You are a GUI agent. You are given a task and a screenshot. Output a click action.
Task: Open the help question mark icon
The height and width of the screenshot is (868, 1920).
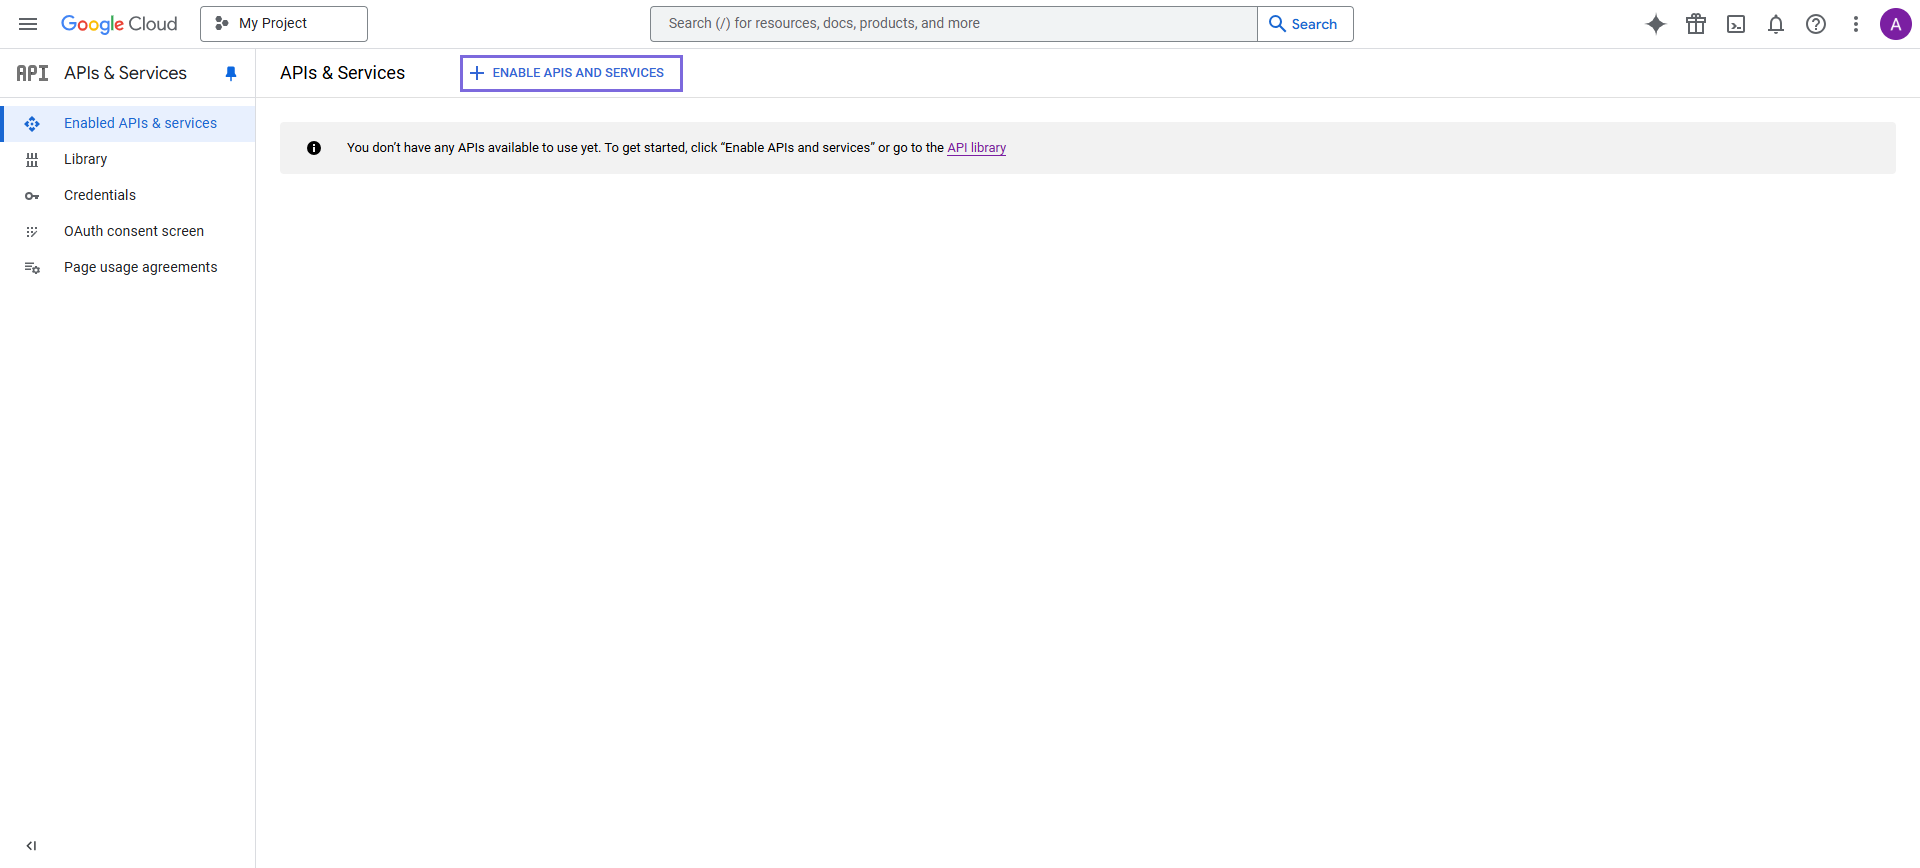1816,24
